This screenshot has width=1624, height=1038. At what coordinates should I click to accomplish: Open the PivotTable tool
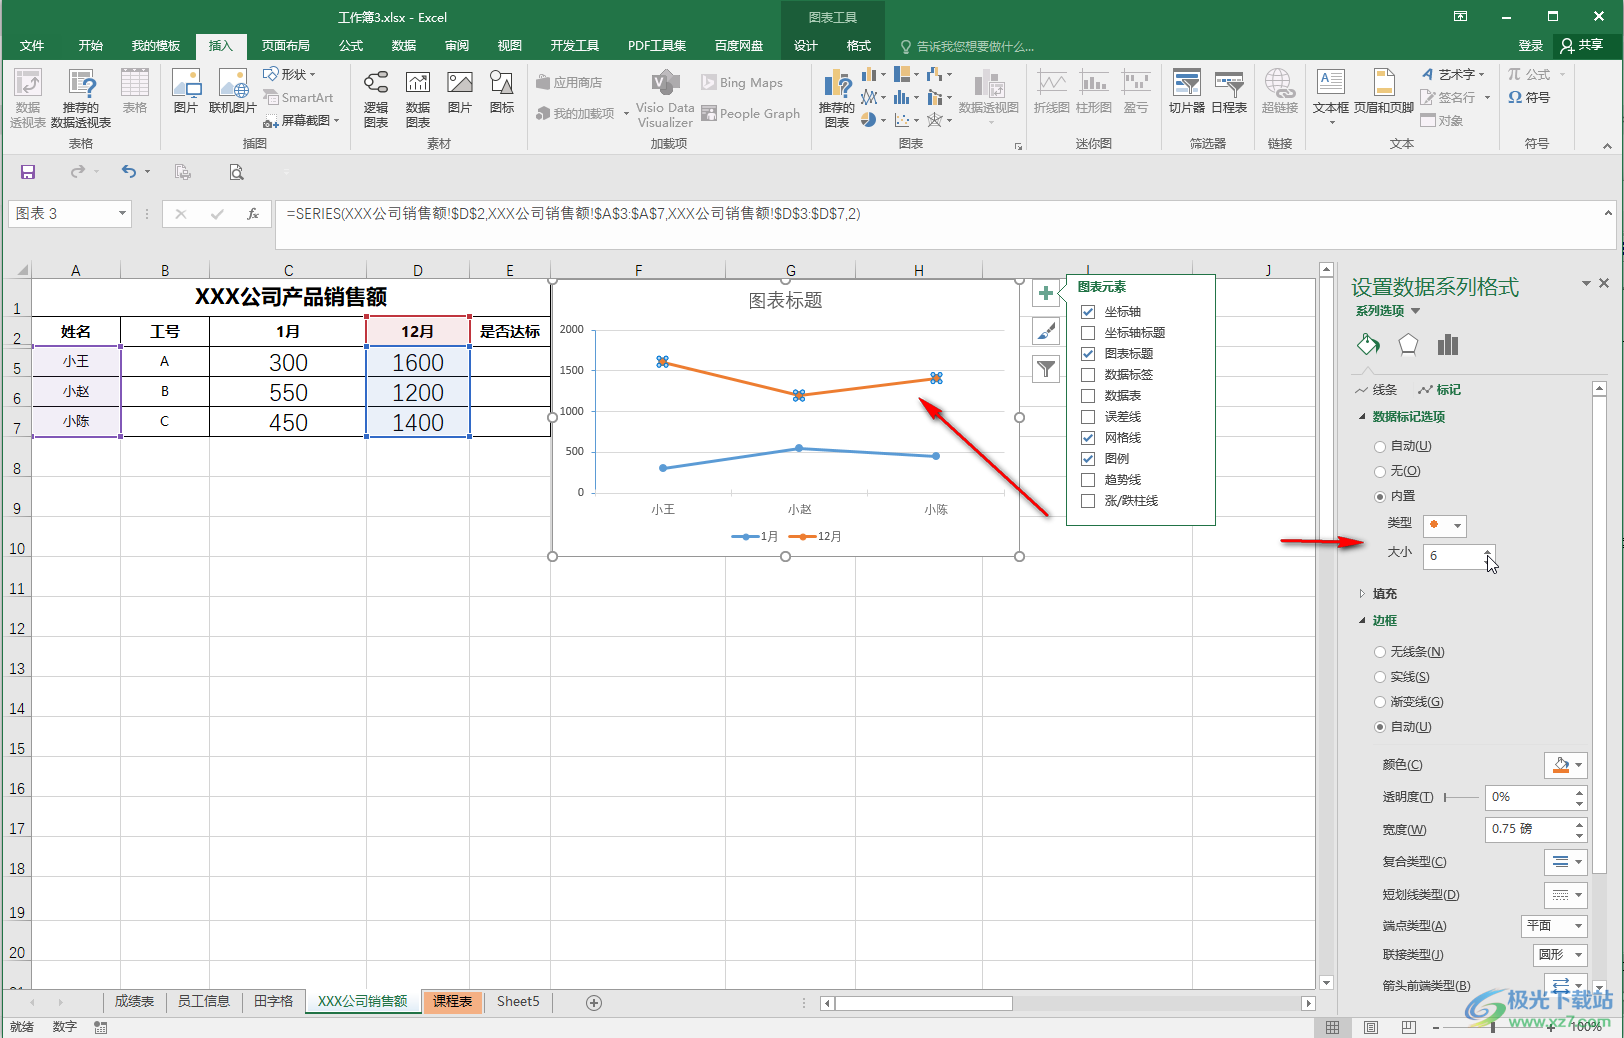(x=27, y=98)
